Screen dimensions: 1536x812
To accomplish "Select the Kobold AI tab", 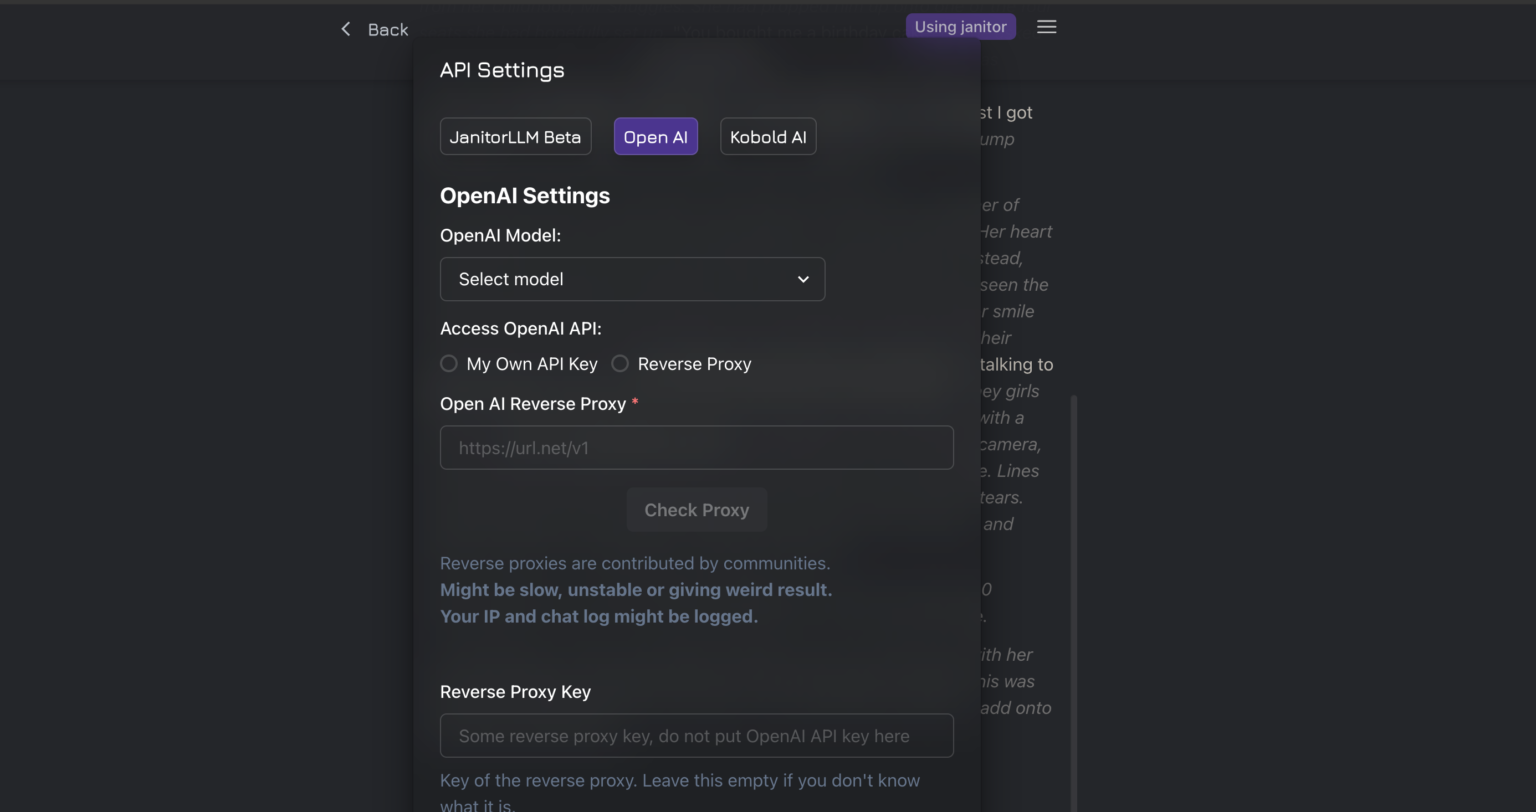I will (768, 136).
